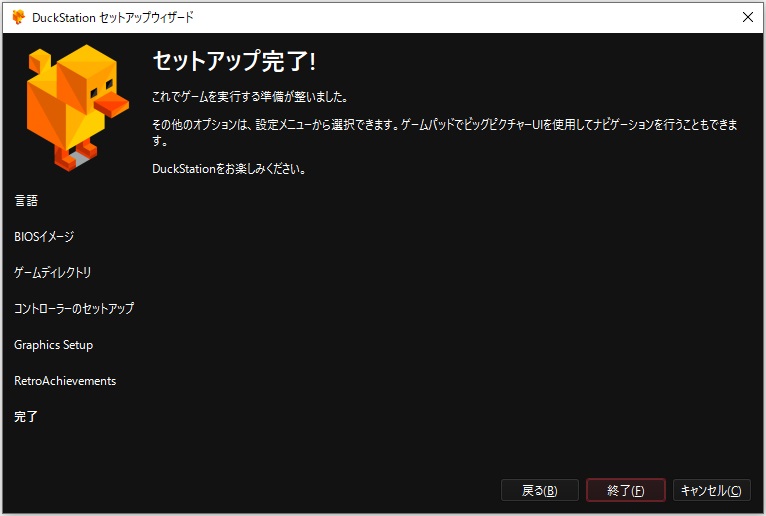This screenshot has height=516, width=766.
Task: Select the ゲームディレクトリ step
Action: [53, 273]
